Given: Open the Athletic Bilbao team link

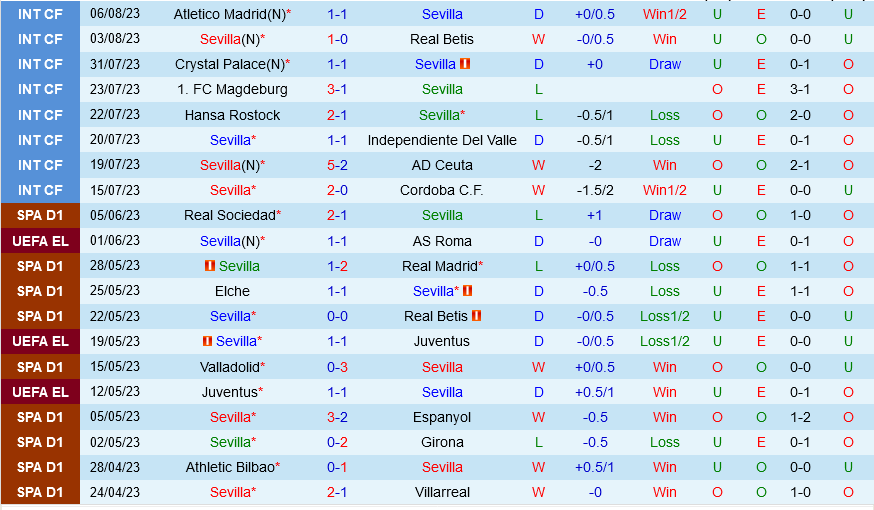Looking at the screenshot, I should [x=230, y=467].
